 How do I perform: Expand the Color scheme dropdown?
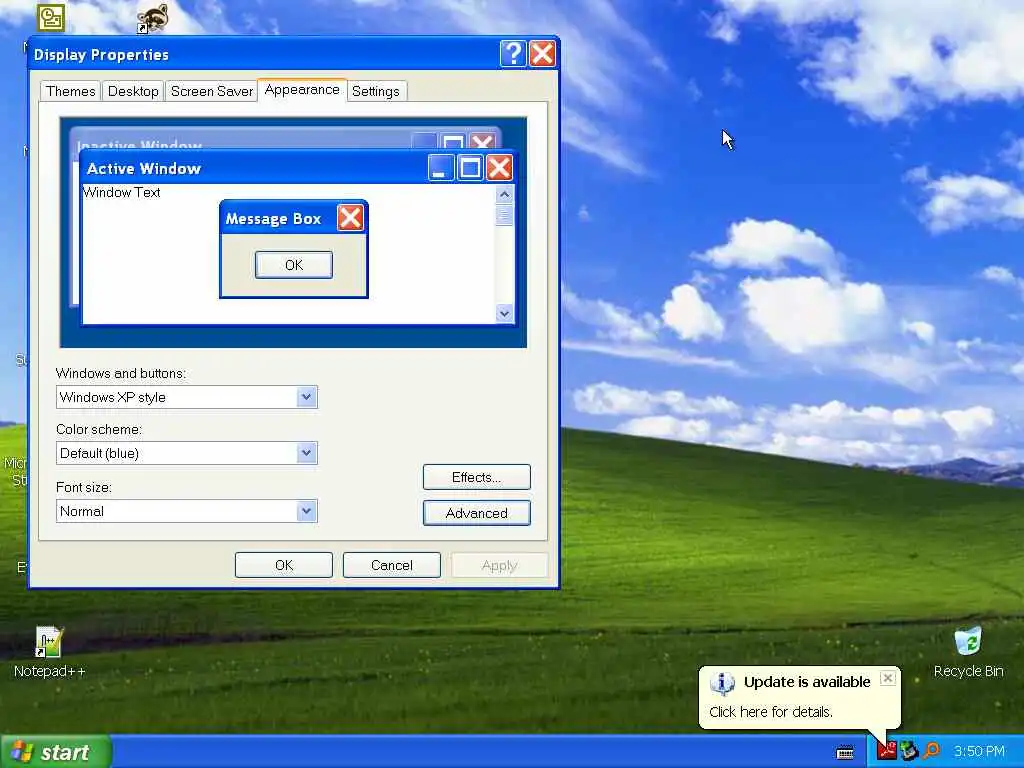306,453
